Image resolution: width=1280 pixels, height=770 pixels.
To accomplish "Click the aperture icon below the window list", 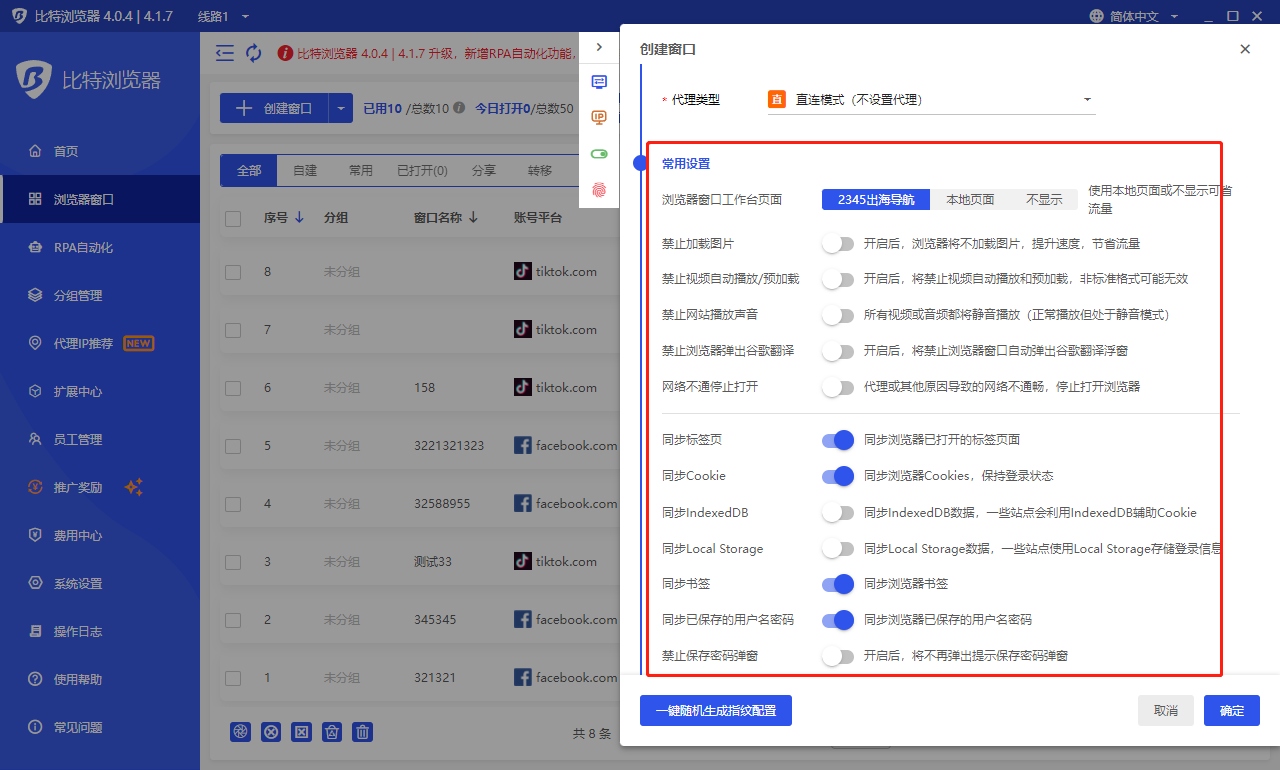I will (x=240, y=732).
